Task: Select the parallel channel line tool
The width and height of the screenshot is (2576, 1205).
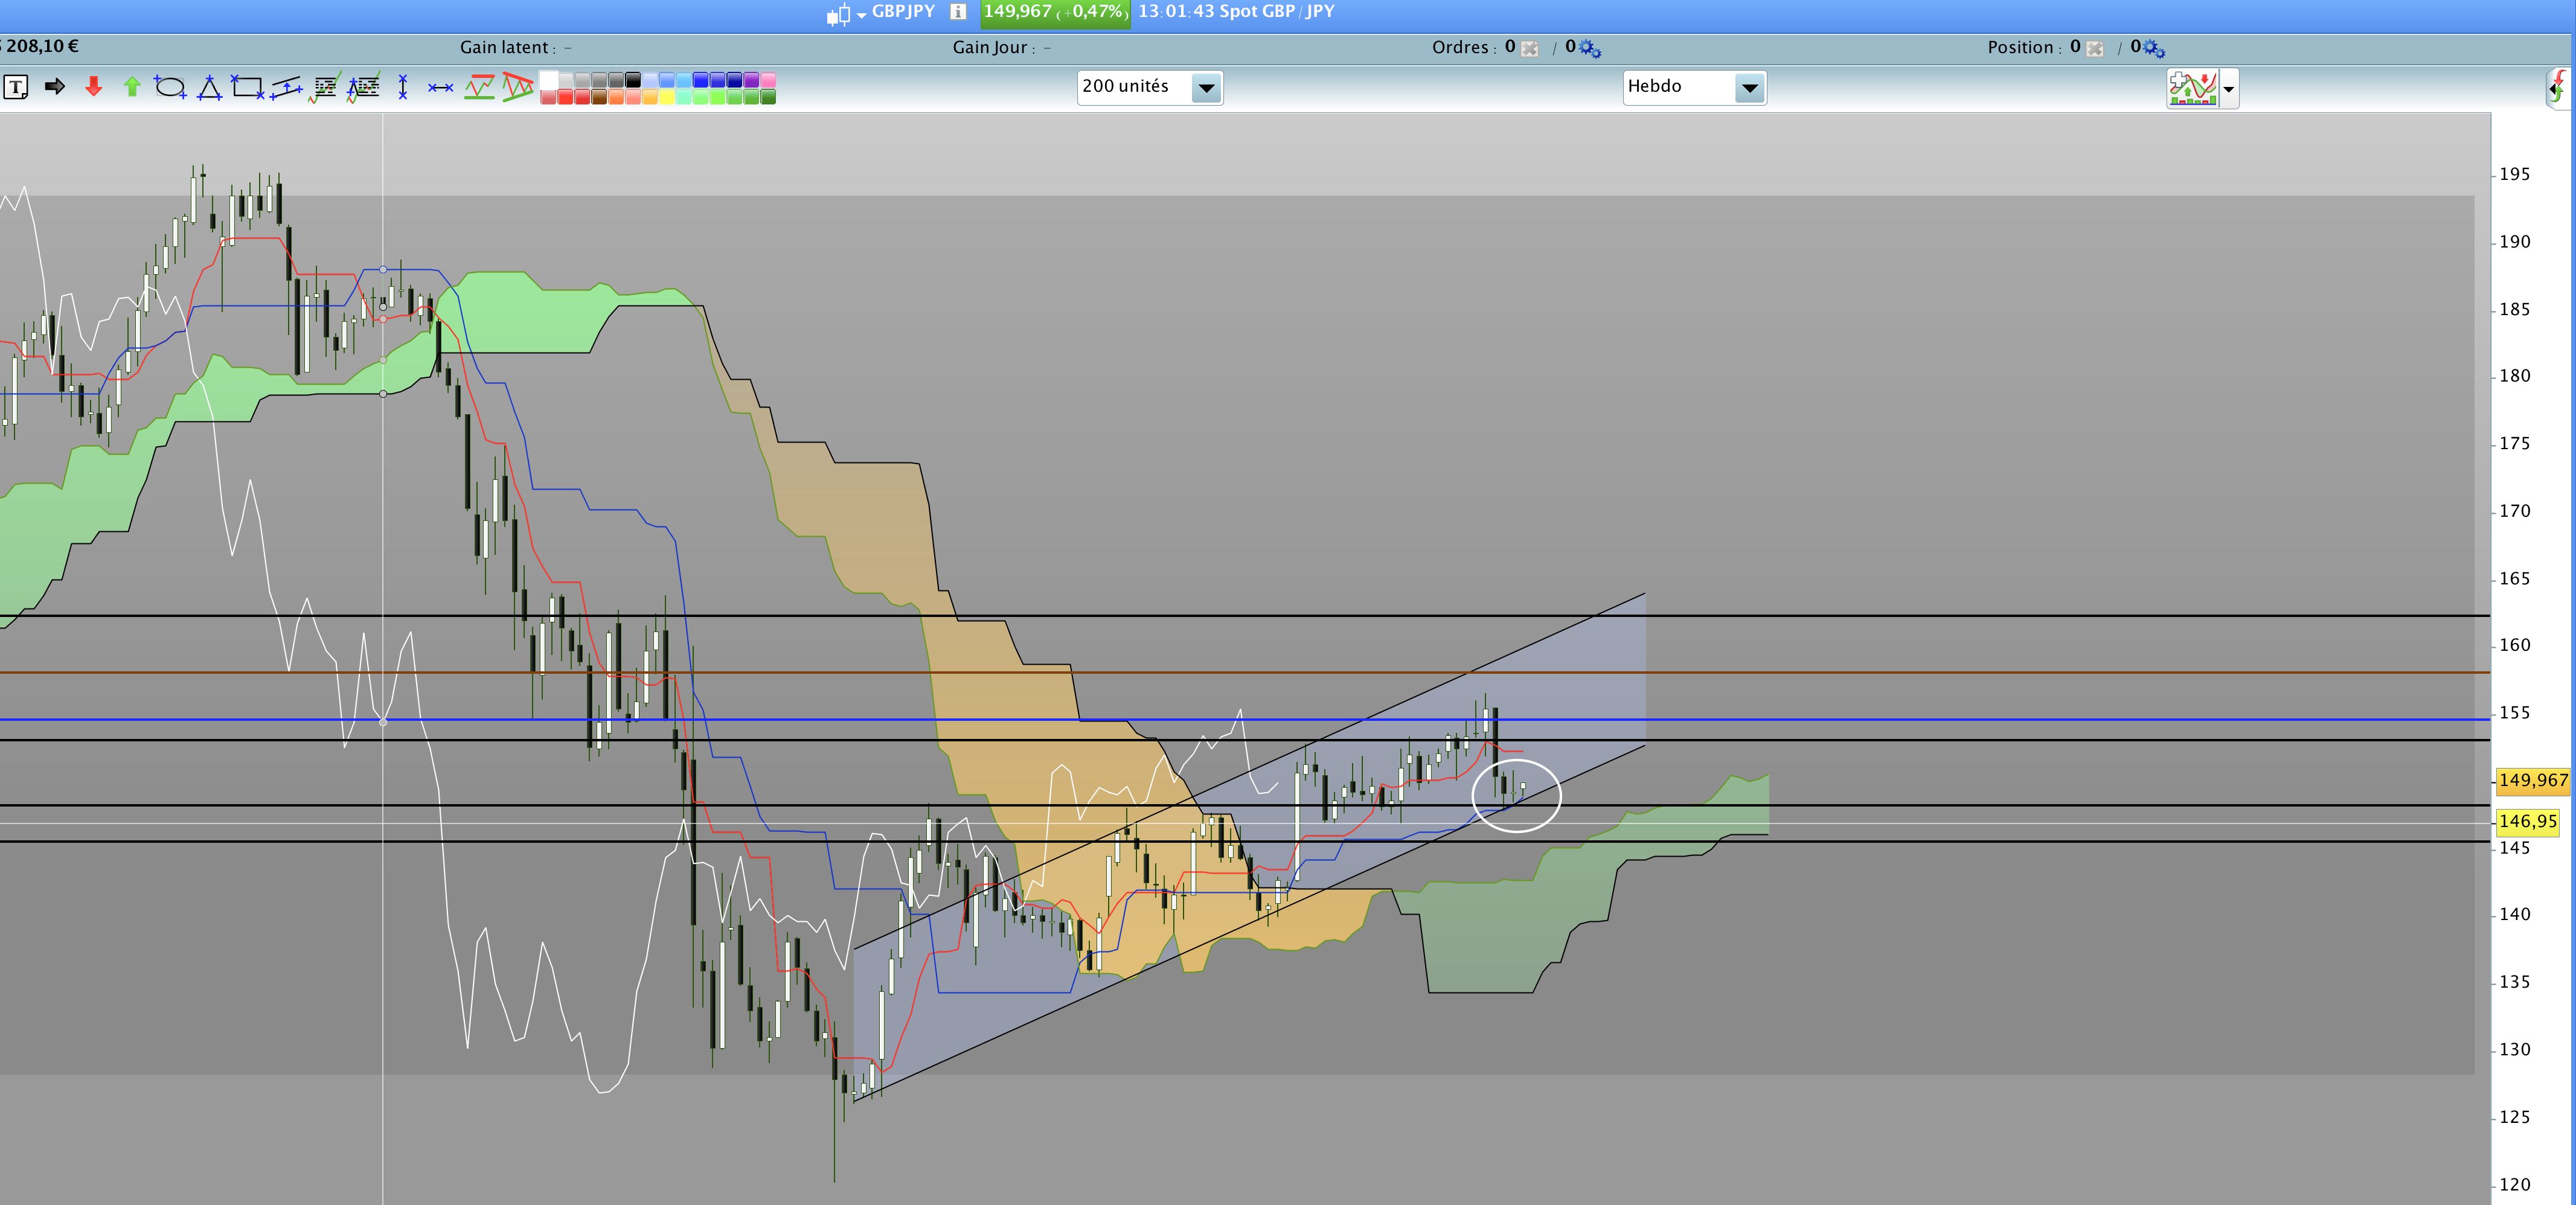Action: click(x=286, y=87)
